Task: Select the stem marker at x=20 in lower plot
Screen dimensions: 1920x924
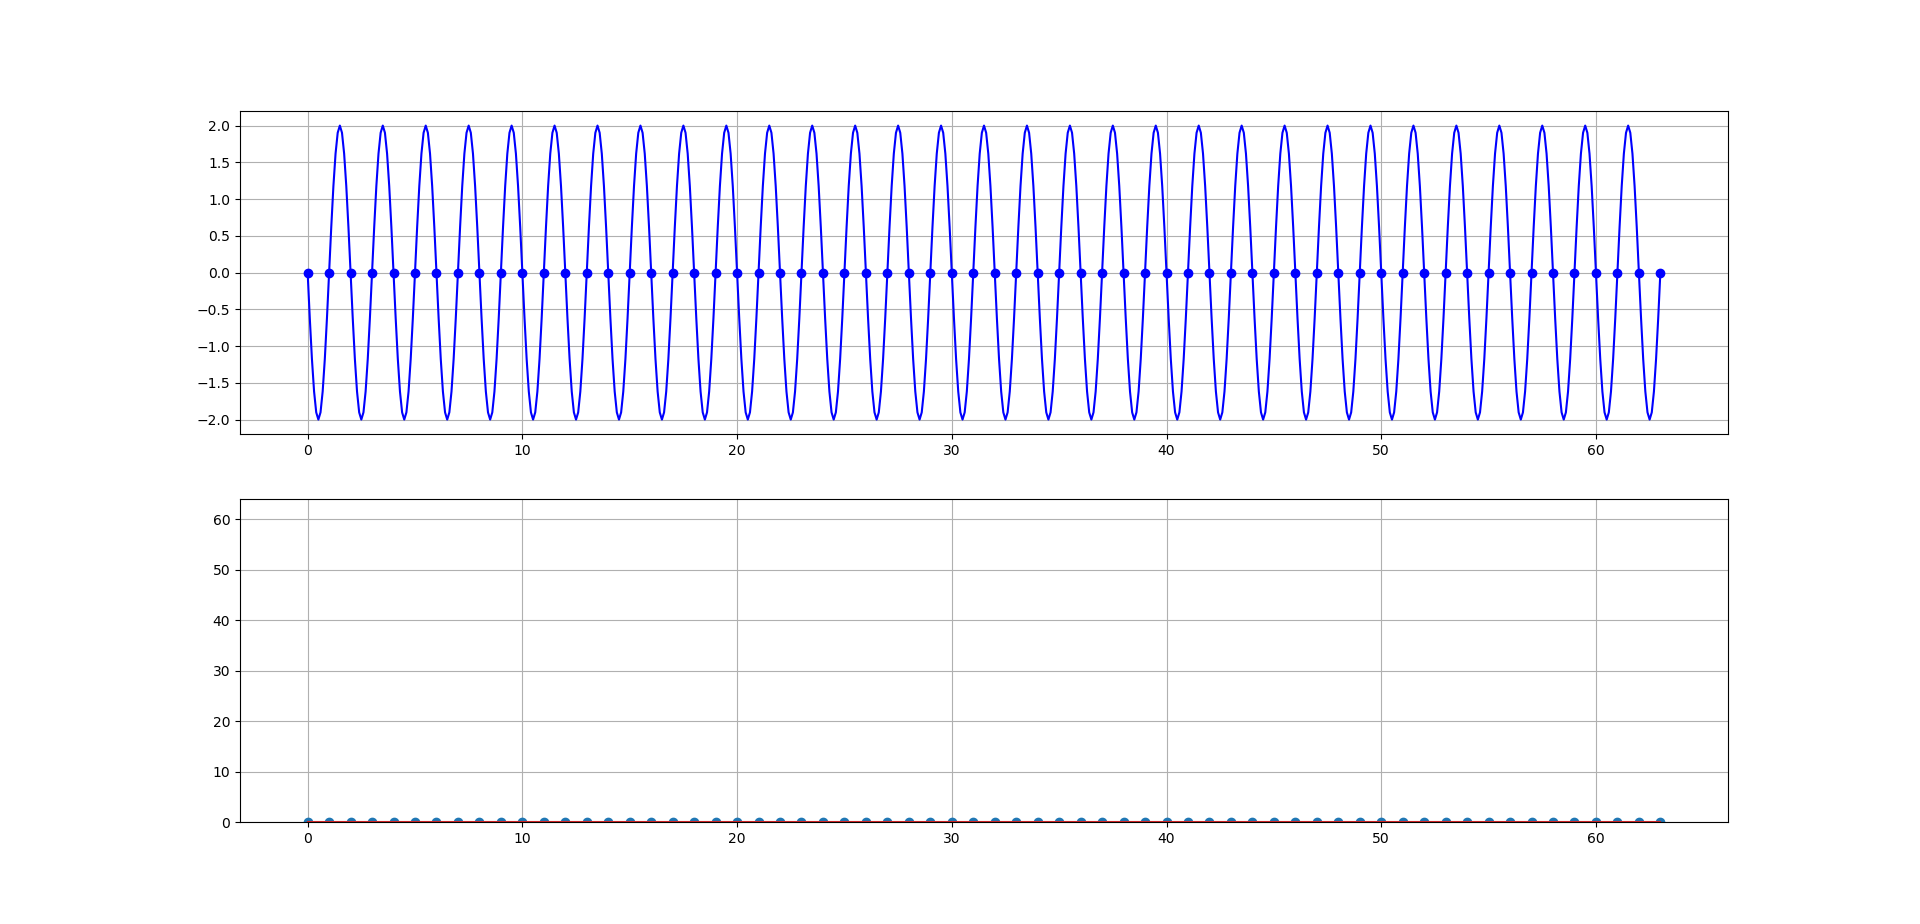Action: [737, 822]
